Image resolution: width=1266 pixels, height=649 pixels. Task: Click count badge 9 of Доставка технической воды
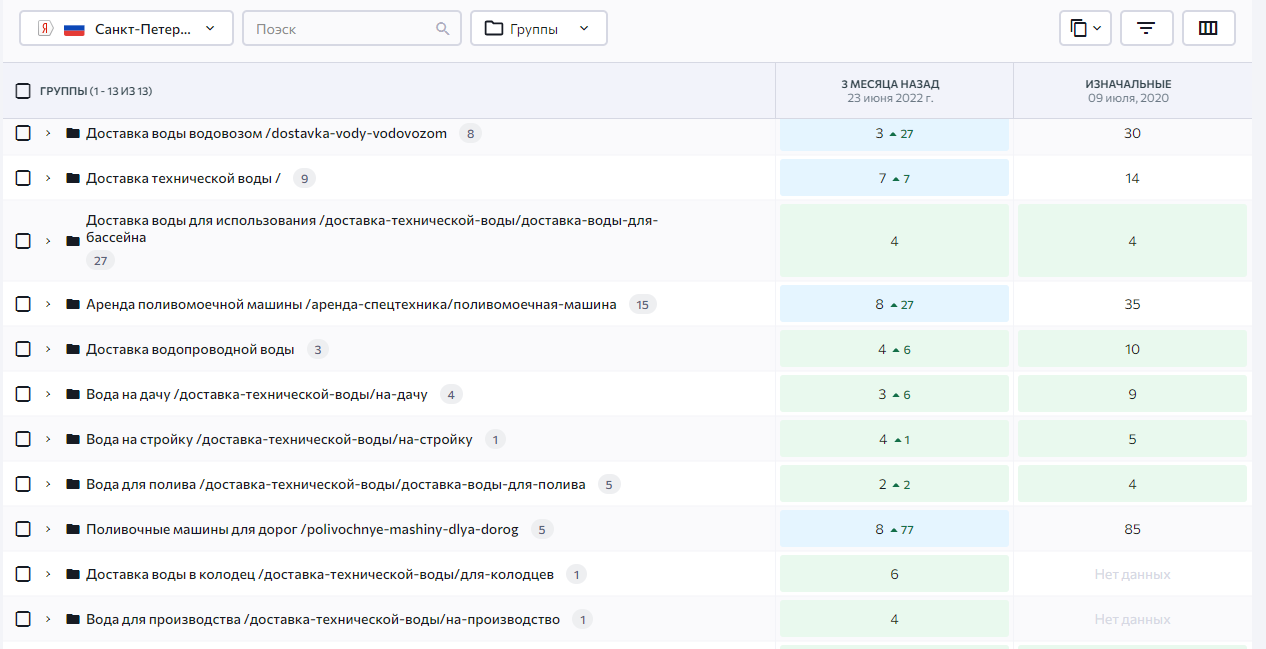(x=304, y=178)
